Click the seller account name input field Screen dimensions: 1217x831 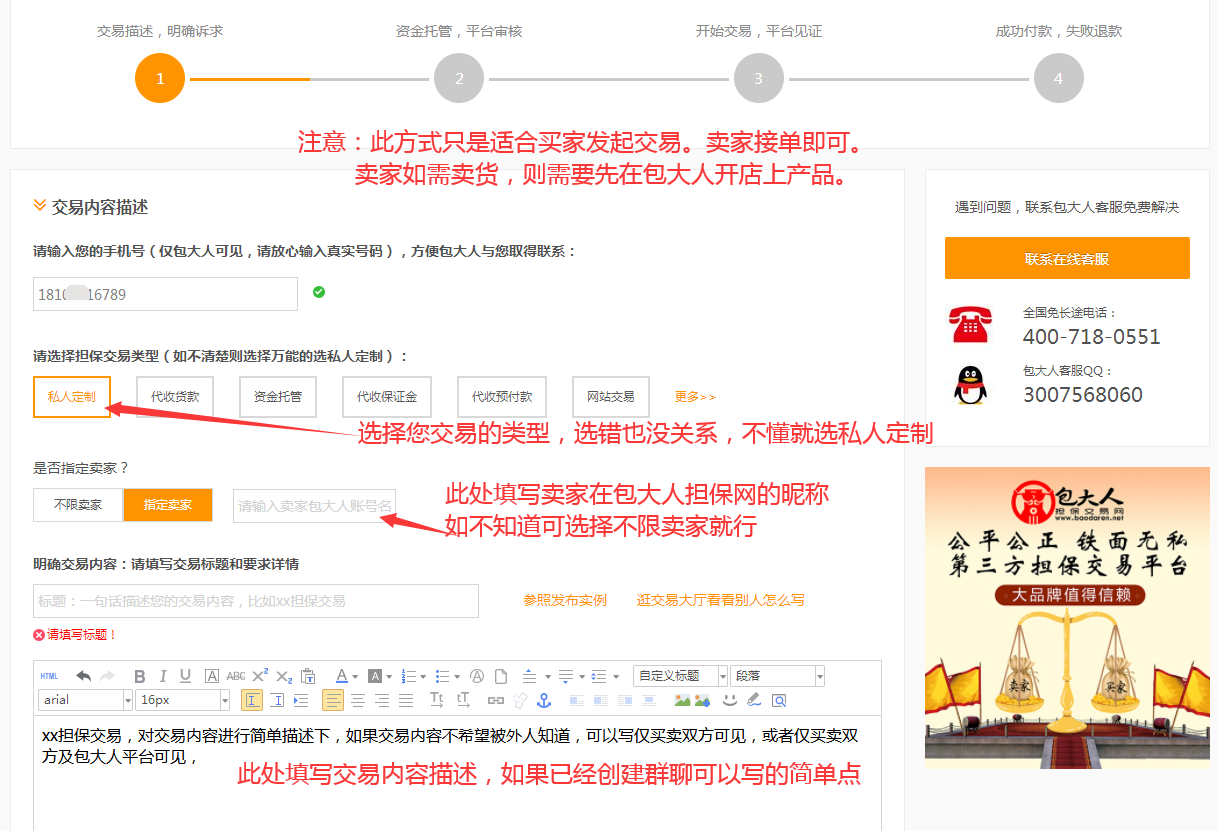coord(314,505)
